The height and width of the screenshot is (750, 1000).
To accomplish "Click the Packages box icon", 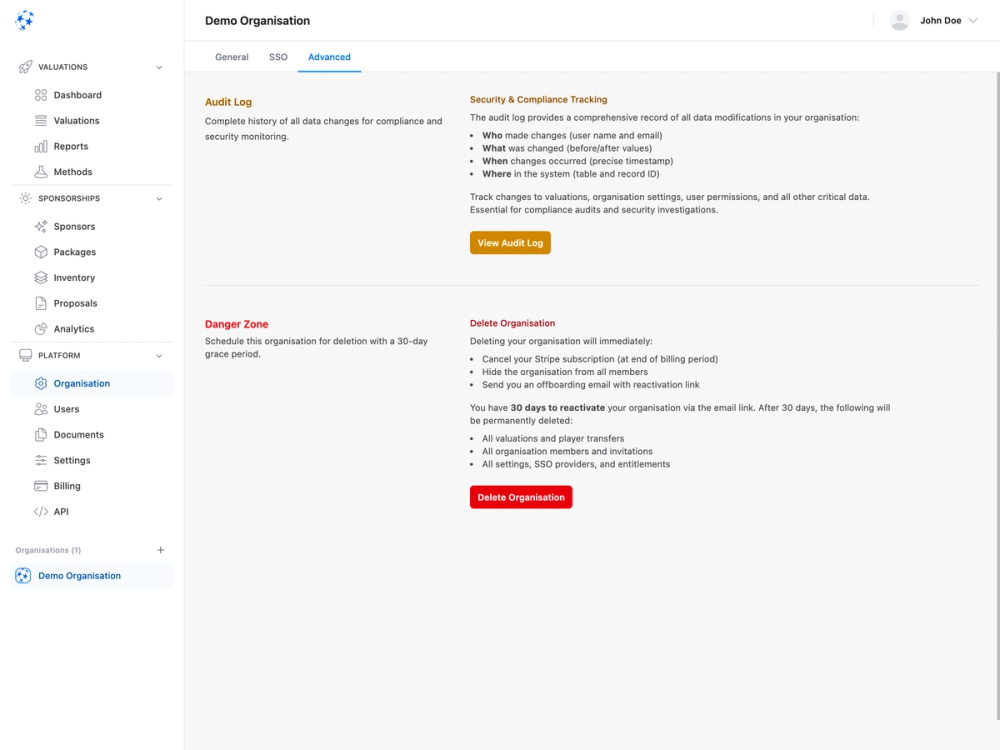I will (41, 252).
